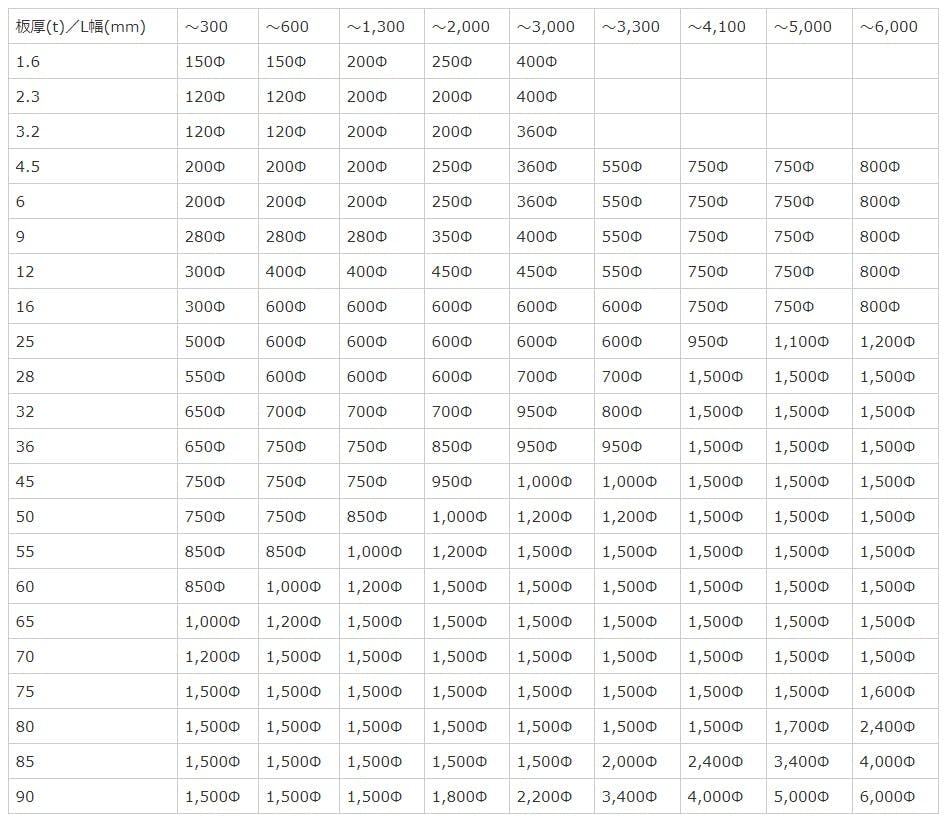Select 5,000Φ in row 90

801,796
